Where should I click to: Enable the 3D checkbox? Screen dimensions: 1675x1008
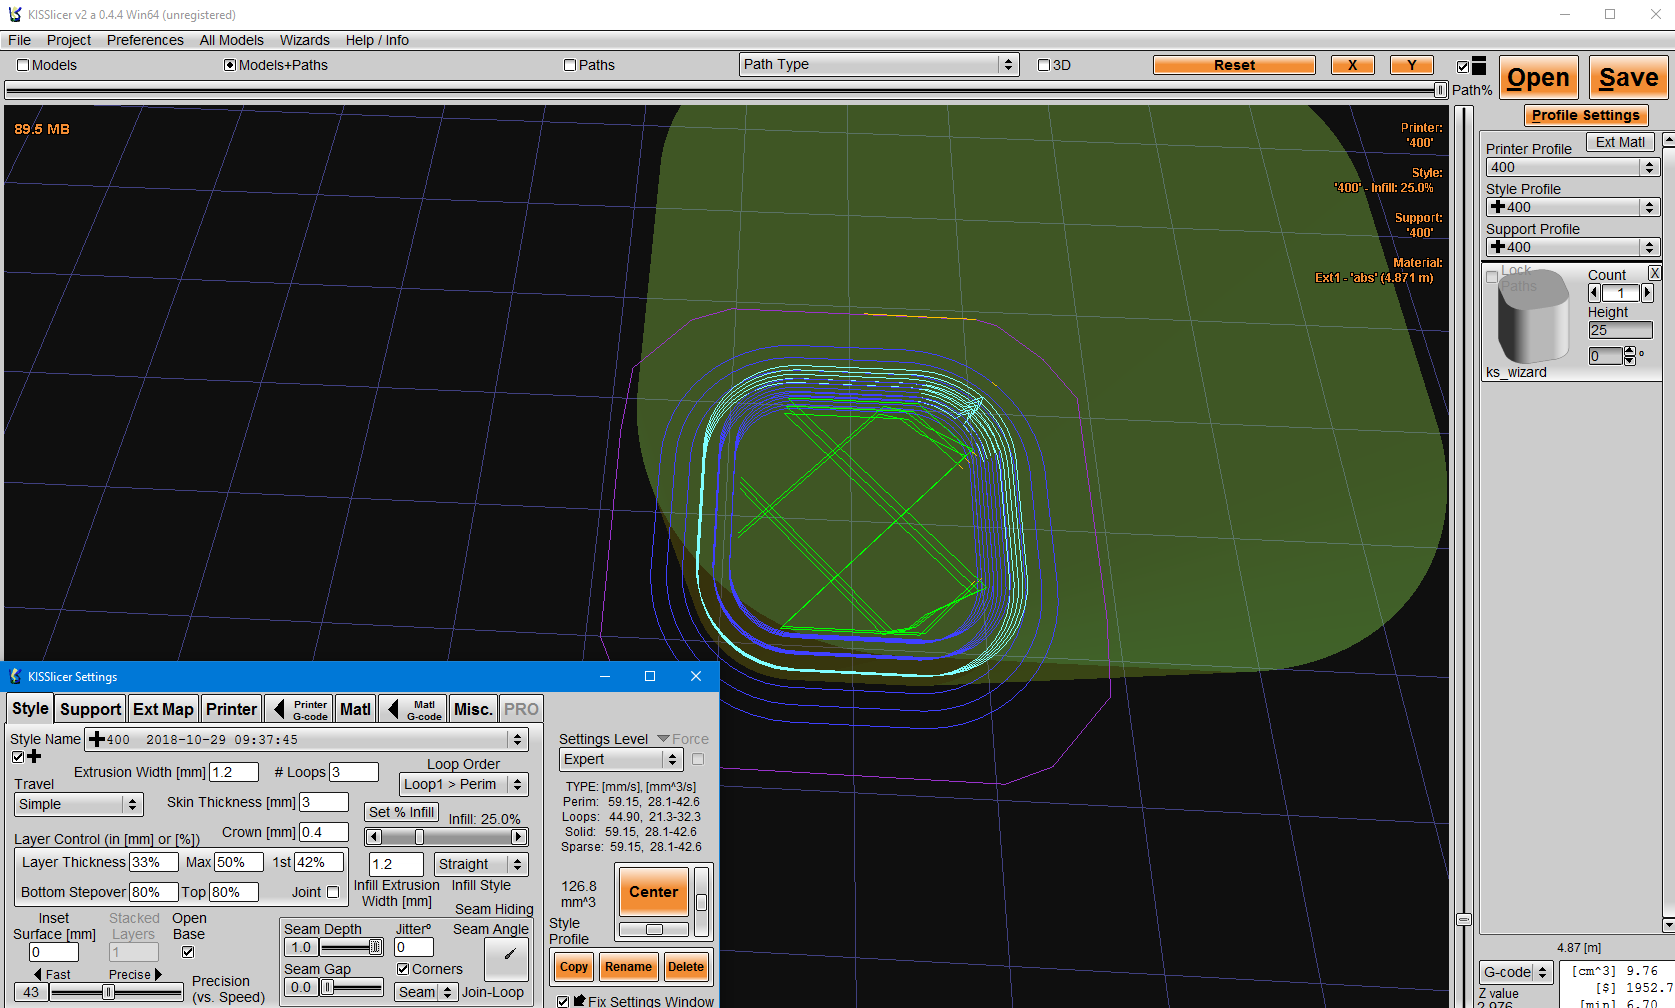click(1044, 65)
